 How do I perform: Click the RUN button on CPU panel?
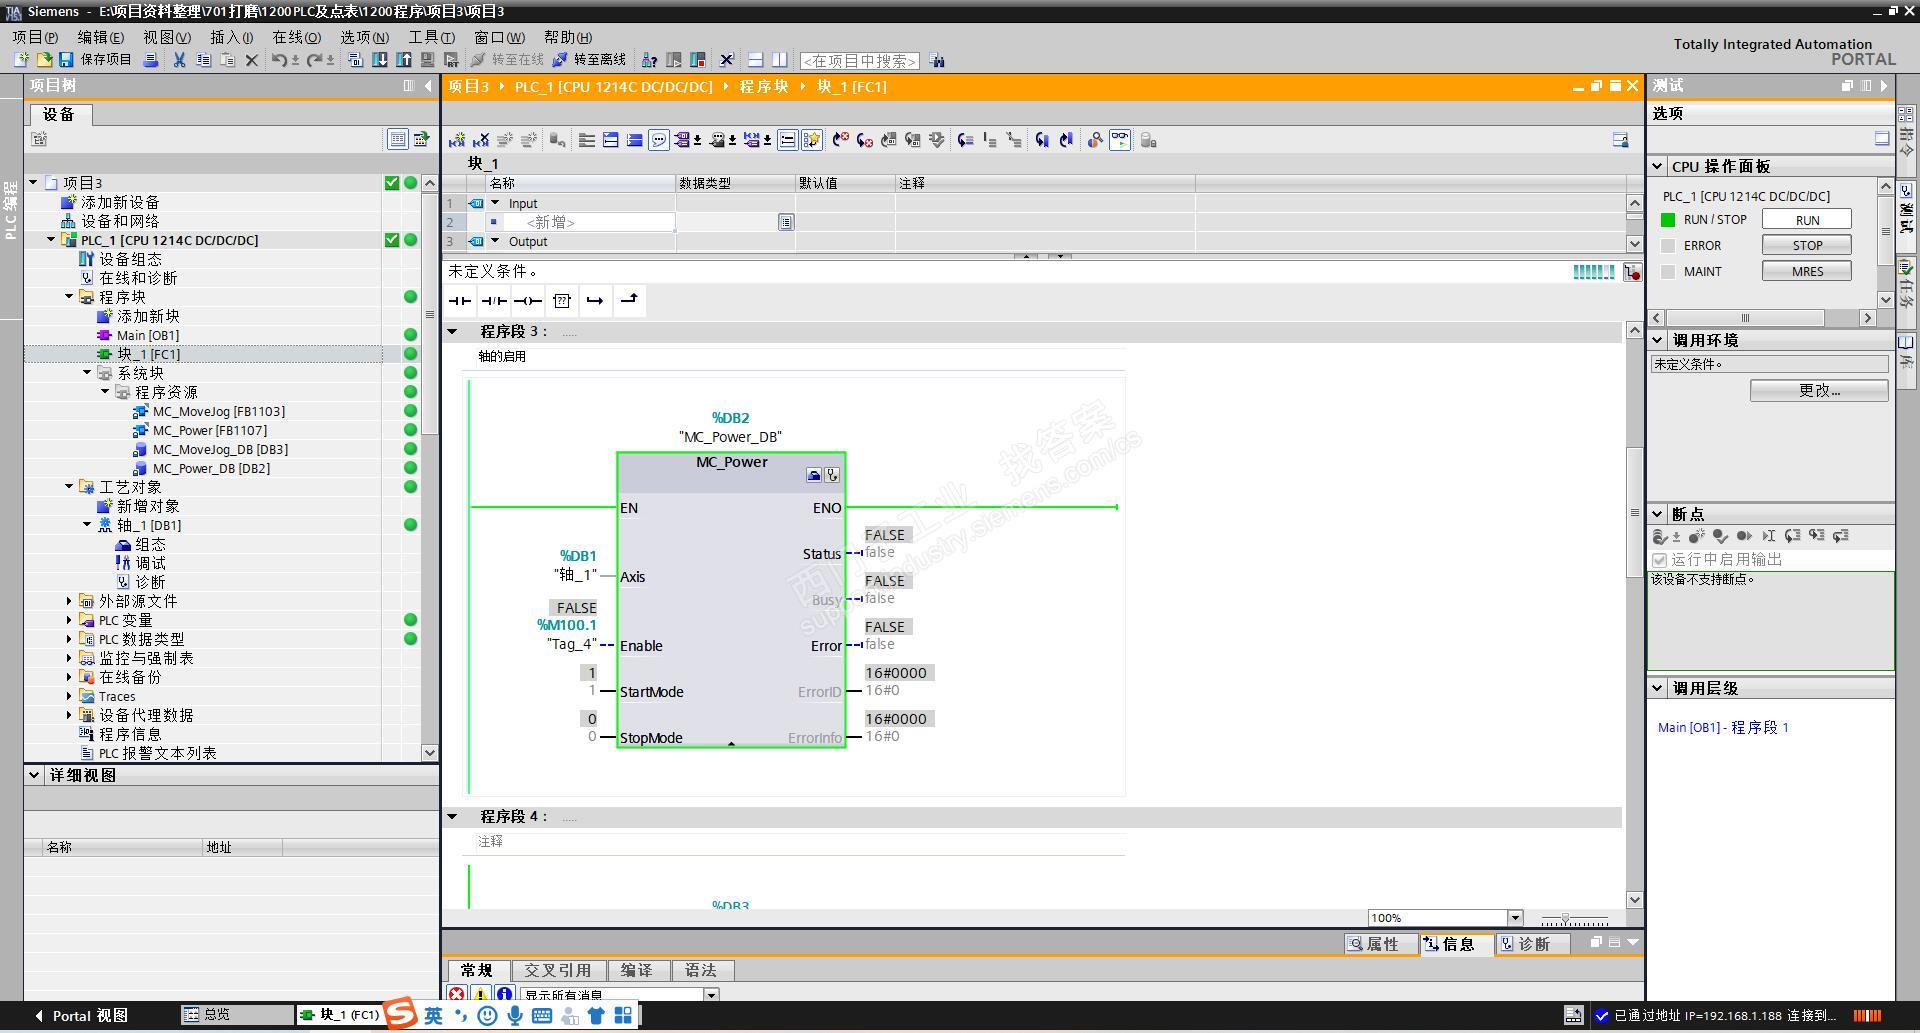click(1807, 220)
